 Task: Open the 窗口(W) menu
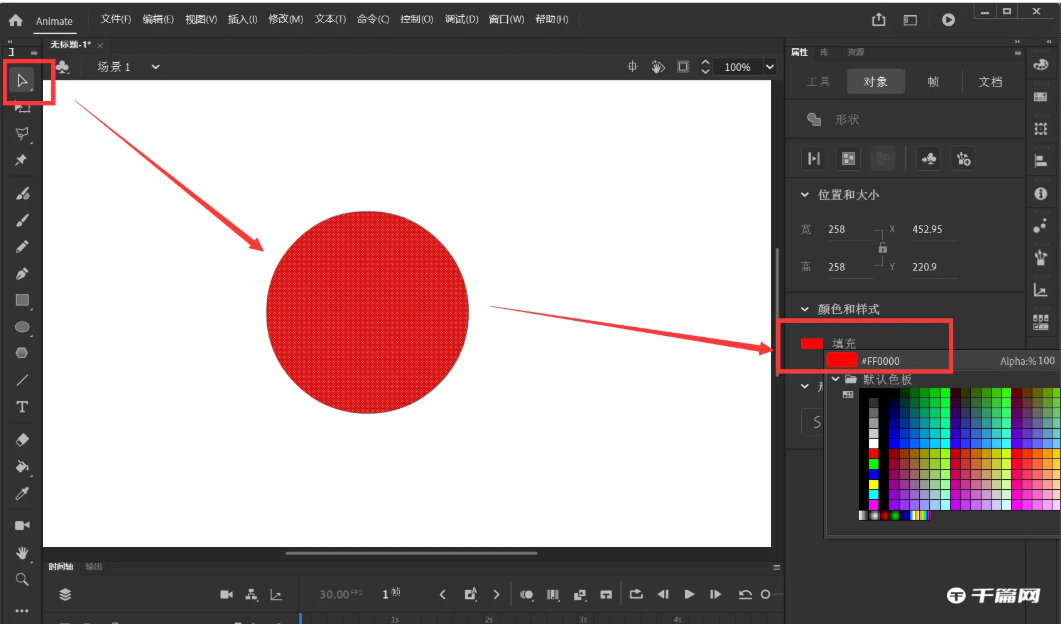point(506,18)
